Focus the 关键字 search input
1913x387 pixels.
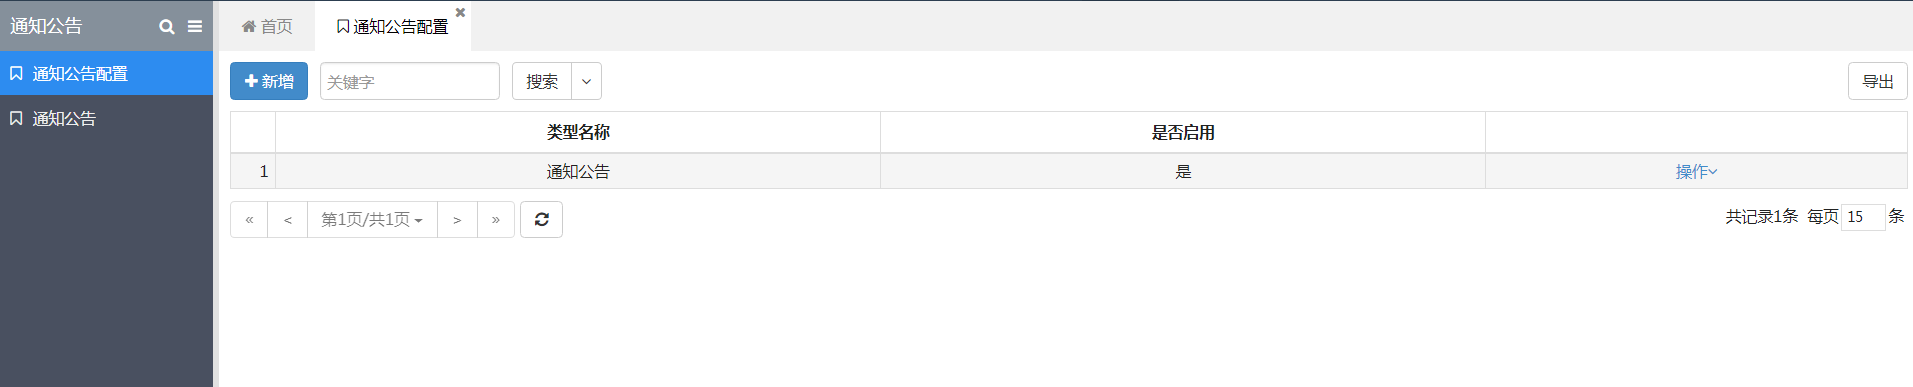click(410, 82)
